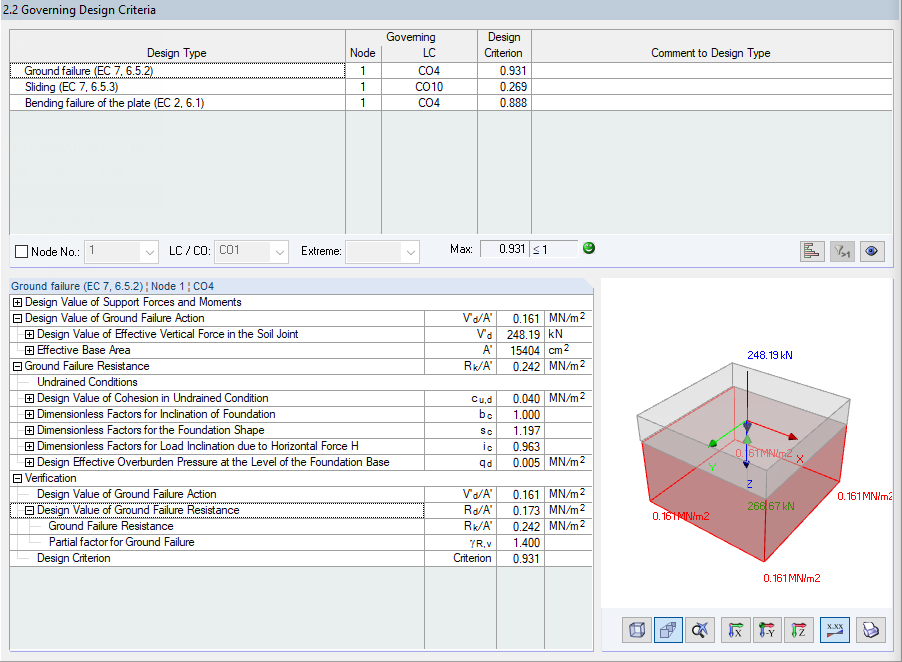
Task: Open the Node No. dropdown
Action: [x=149, y=252]
